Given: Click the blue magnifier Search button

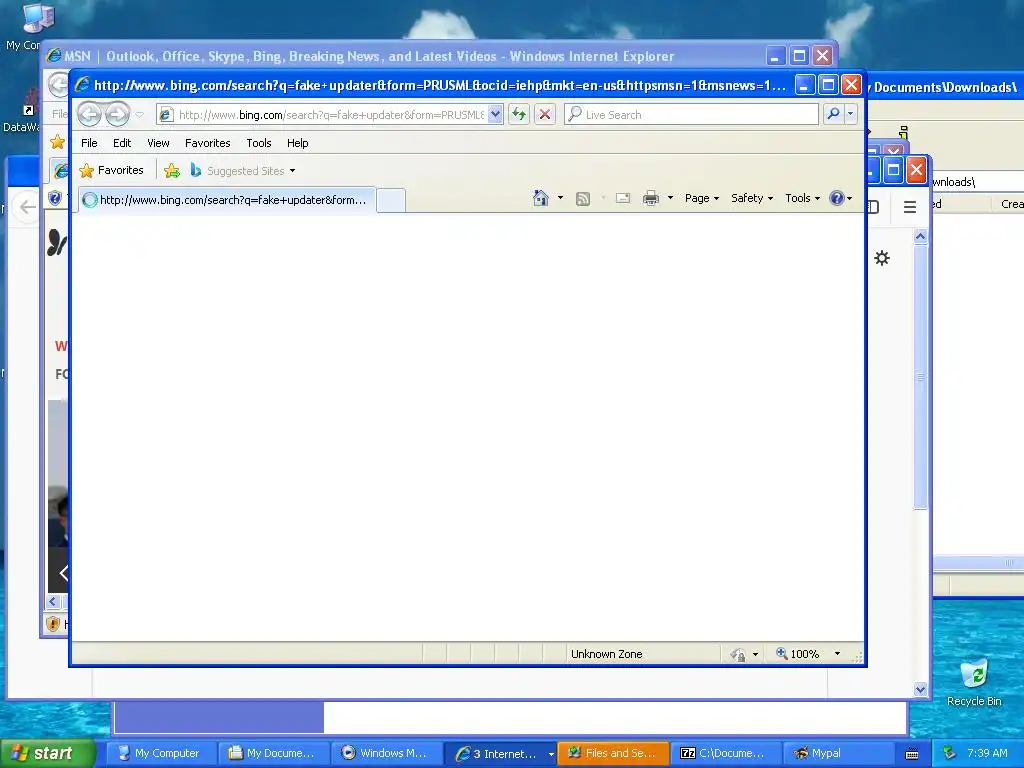Looking at the screenshot, I should pos(833,114).
